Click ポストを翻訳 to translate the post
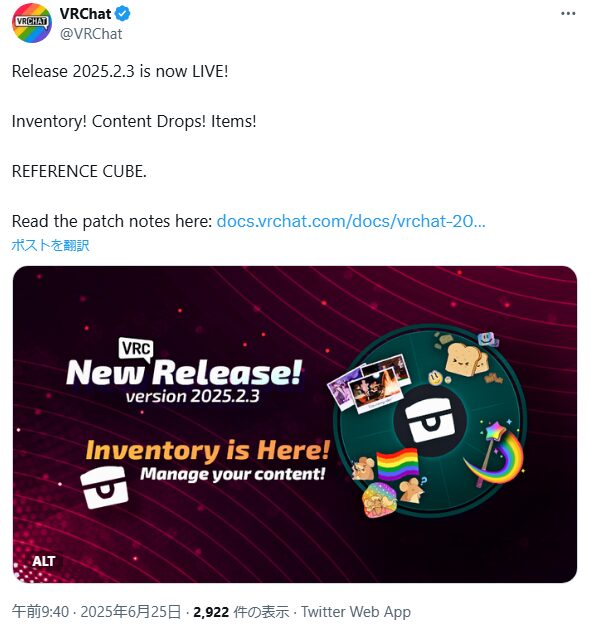This screenshot has width=590, height=630. point(50,245)
